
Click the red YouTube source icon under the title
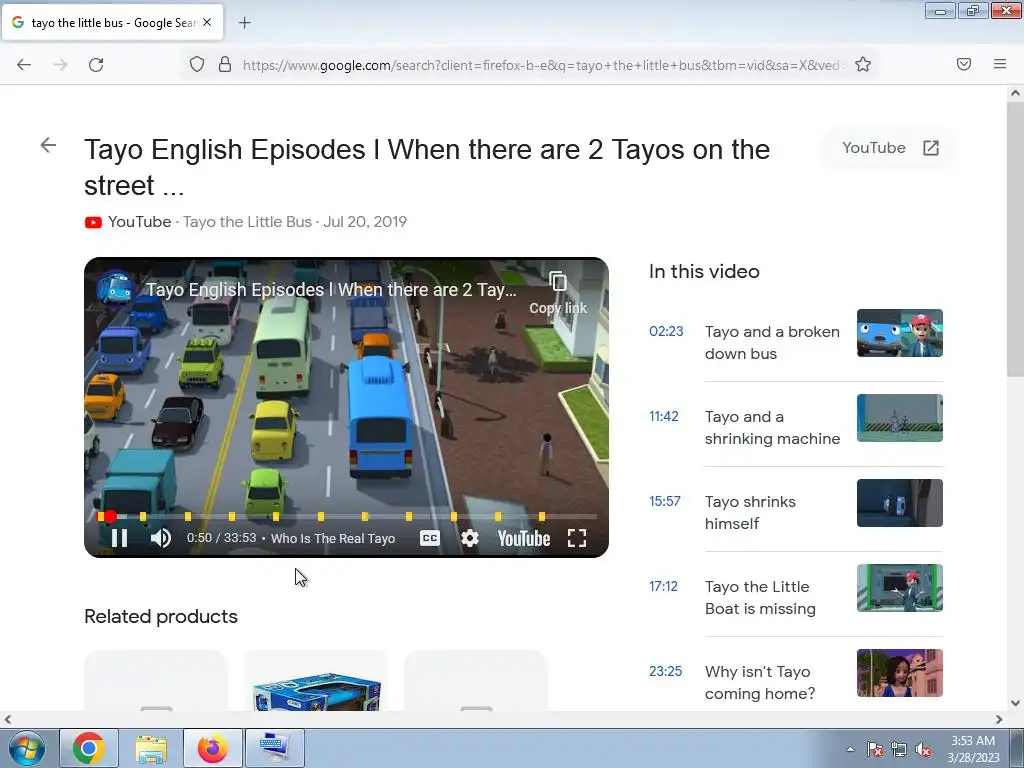tap(93, 223)
